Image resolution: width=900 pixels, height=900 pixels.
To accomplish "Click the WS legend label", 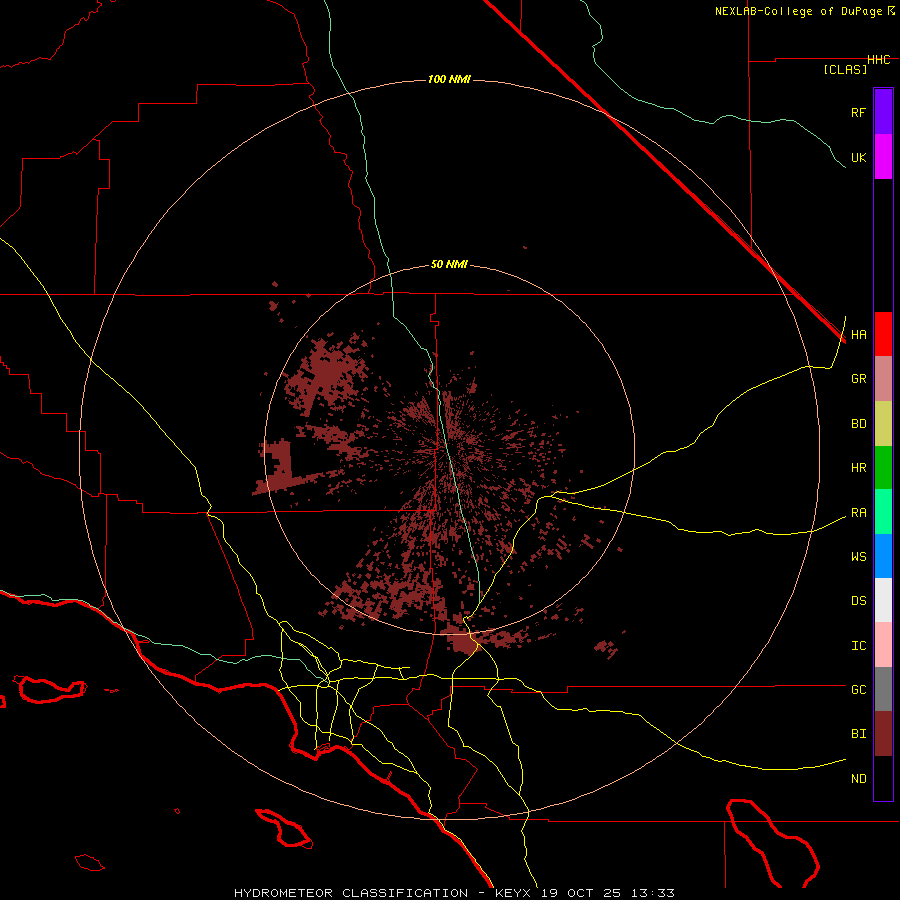I will point(858,556).
